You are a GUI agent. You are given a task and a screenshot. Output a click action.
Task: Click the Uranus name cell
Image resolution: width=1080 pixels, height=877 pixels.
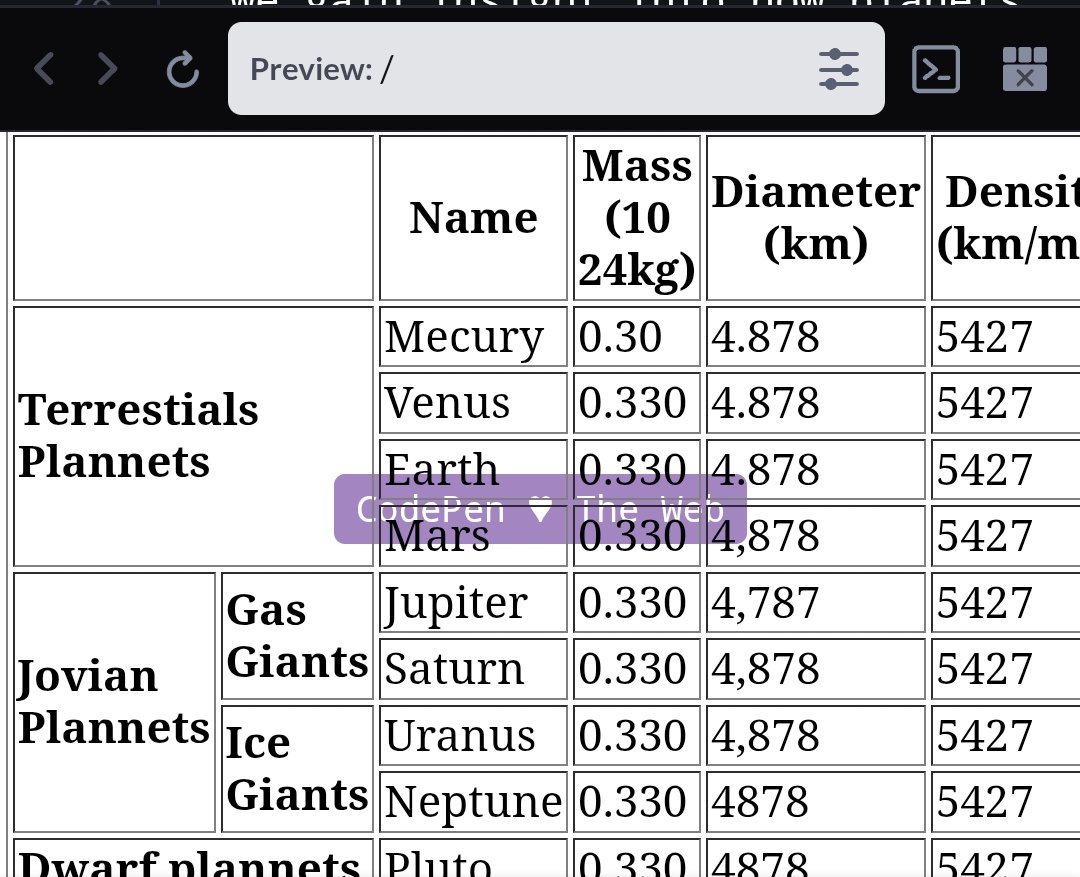tap(473, 736)
